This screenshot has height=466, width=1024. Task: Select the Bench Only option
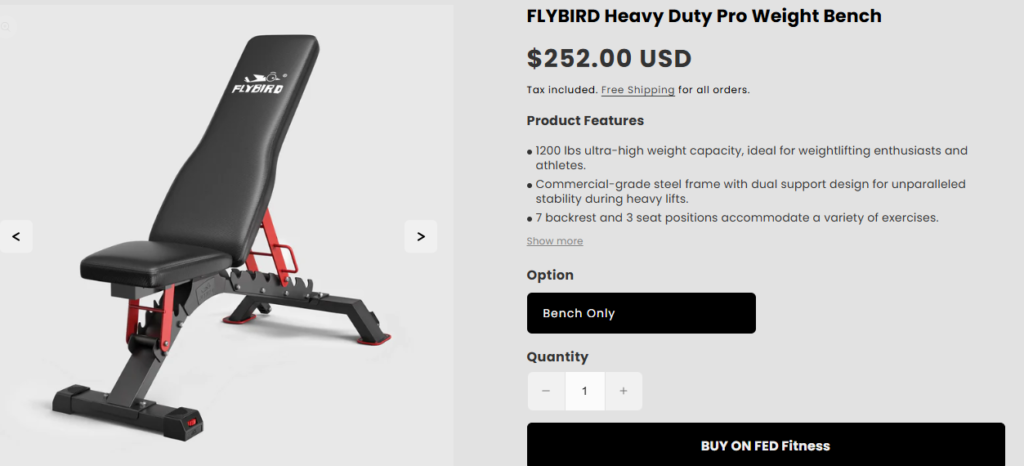click(x=641, y=313)
